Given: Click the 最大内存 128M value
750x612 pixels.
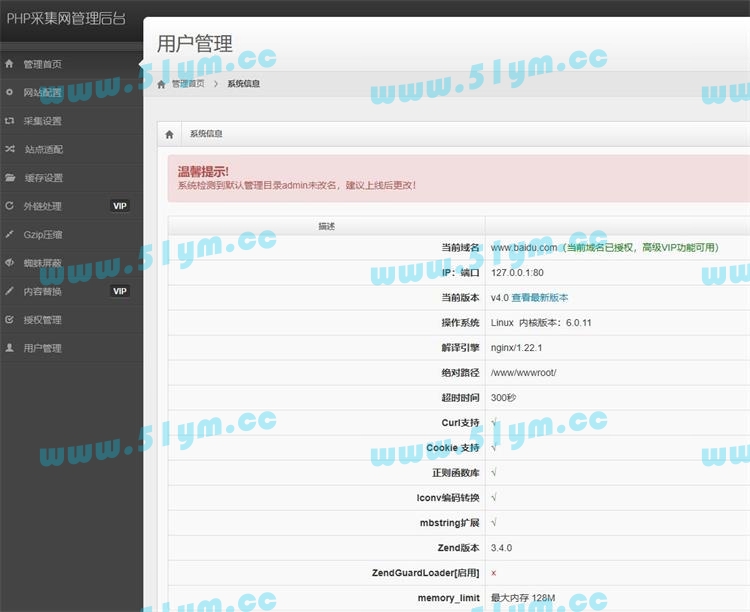Looking at the screenshot, I should 523,598.
